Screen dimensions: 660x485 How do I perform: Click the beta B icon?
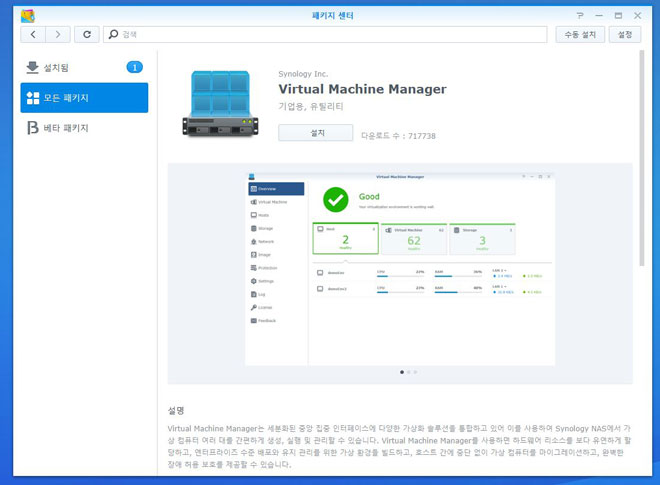[32, 128]
